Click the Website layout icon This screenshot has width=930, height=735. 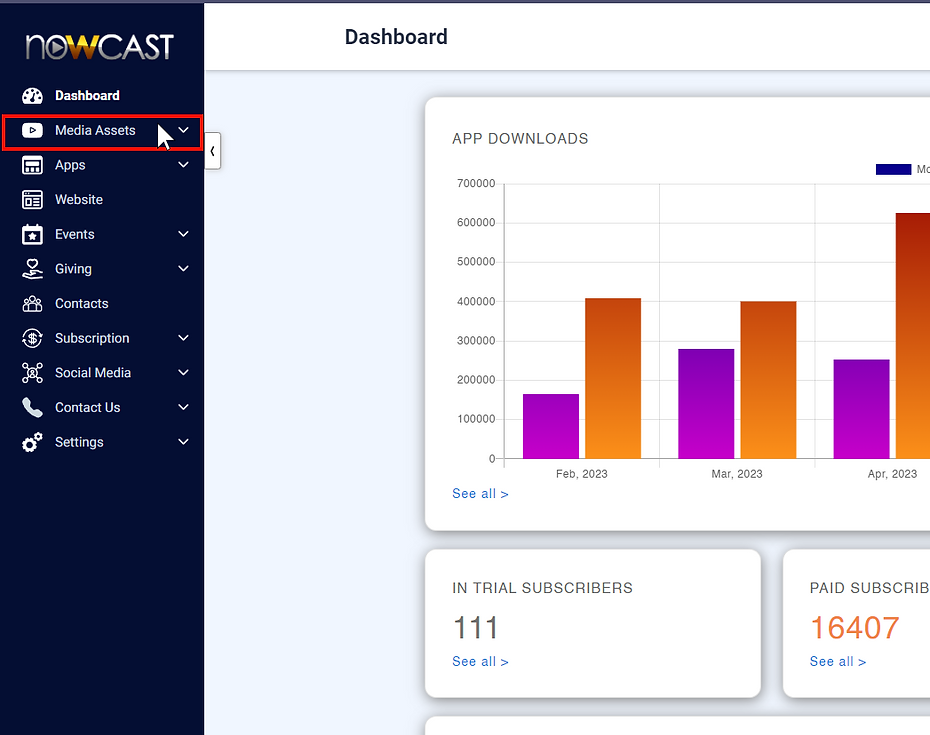coord(33,200)
